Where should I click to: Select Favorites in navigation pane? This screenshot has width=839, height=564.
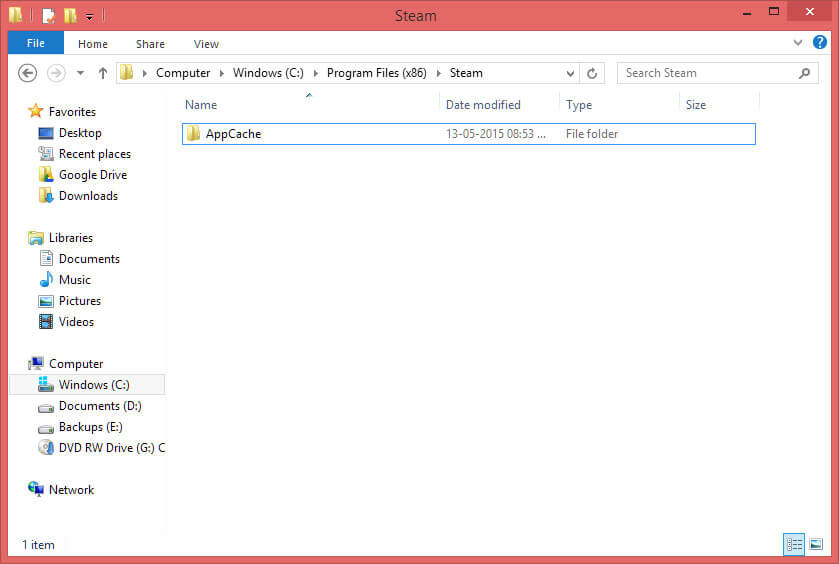point(72,112)
